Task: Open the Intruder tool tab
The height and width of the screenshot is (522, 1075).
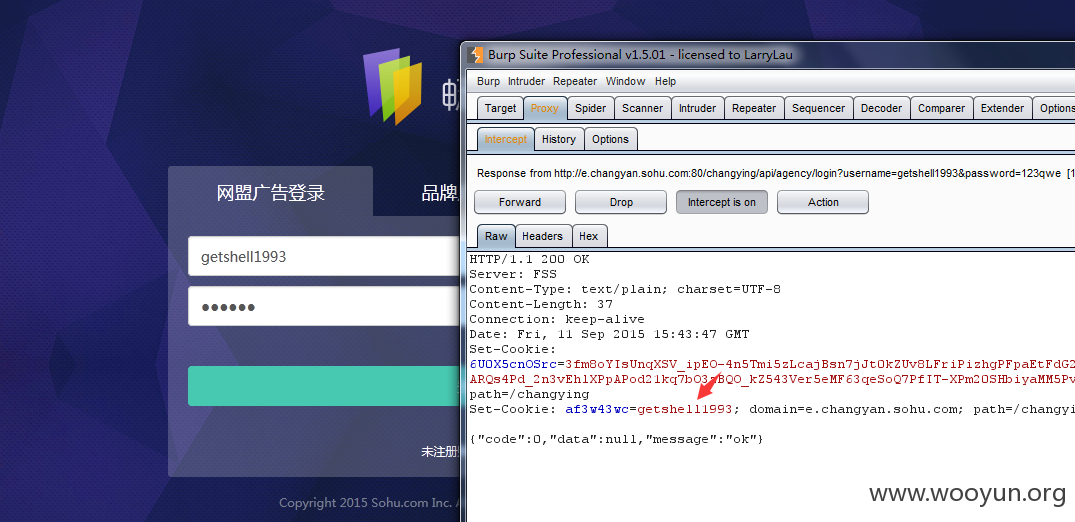Action: (x=697, y=108)
